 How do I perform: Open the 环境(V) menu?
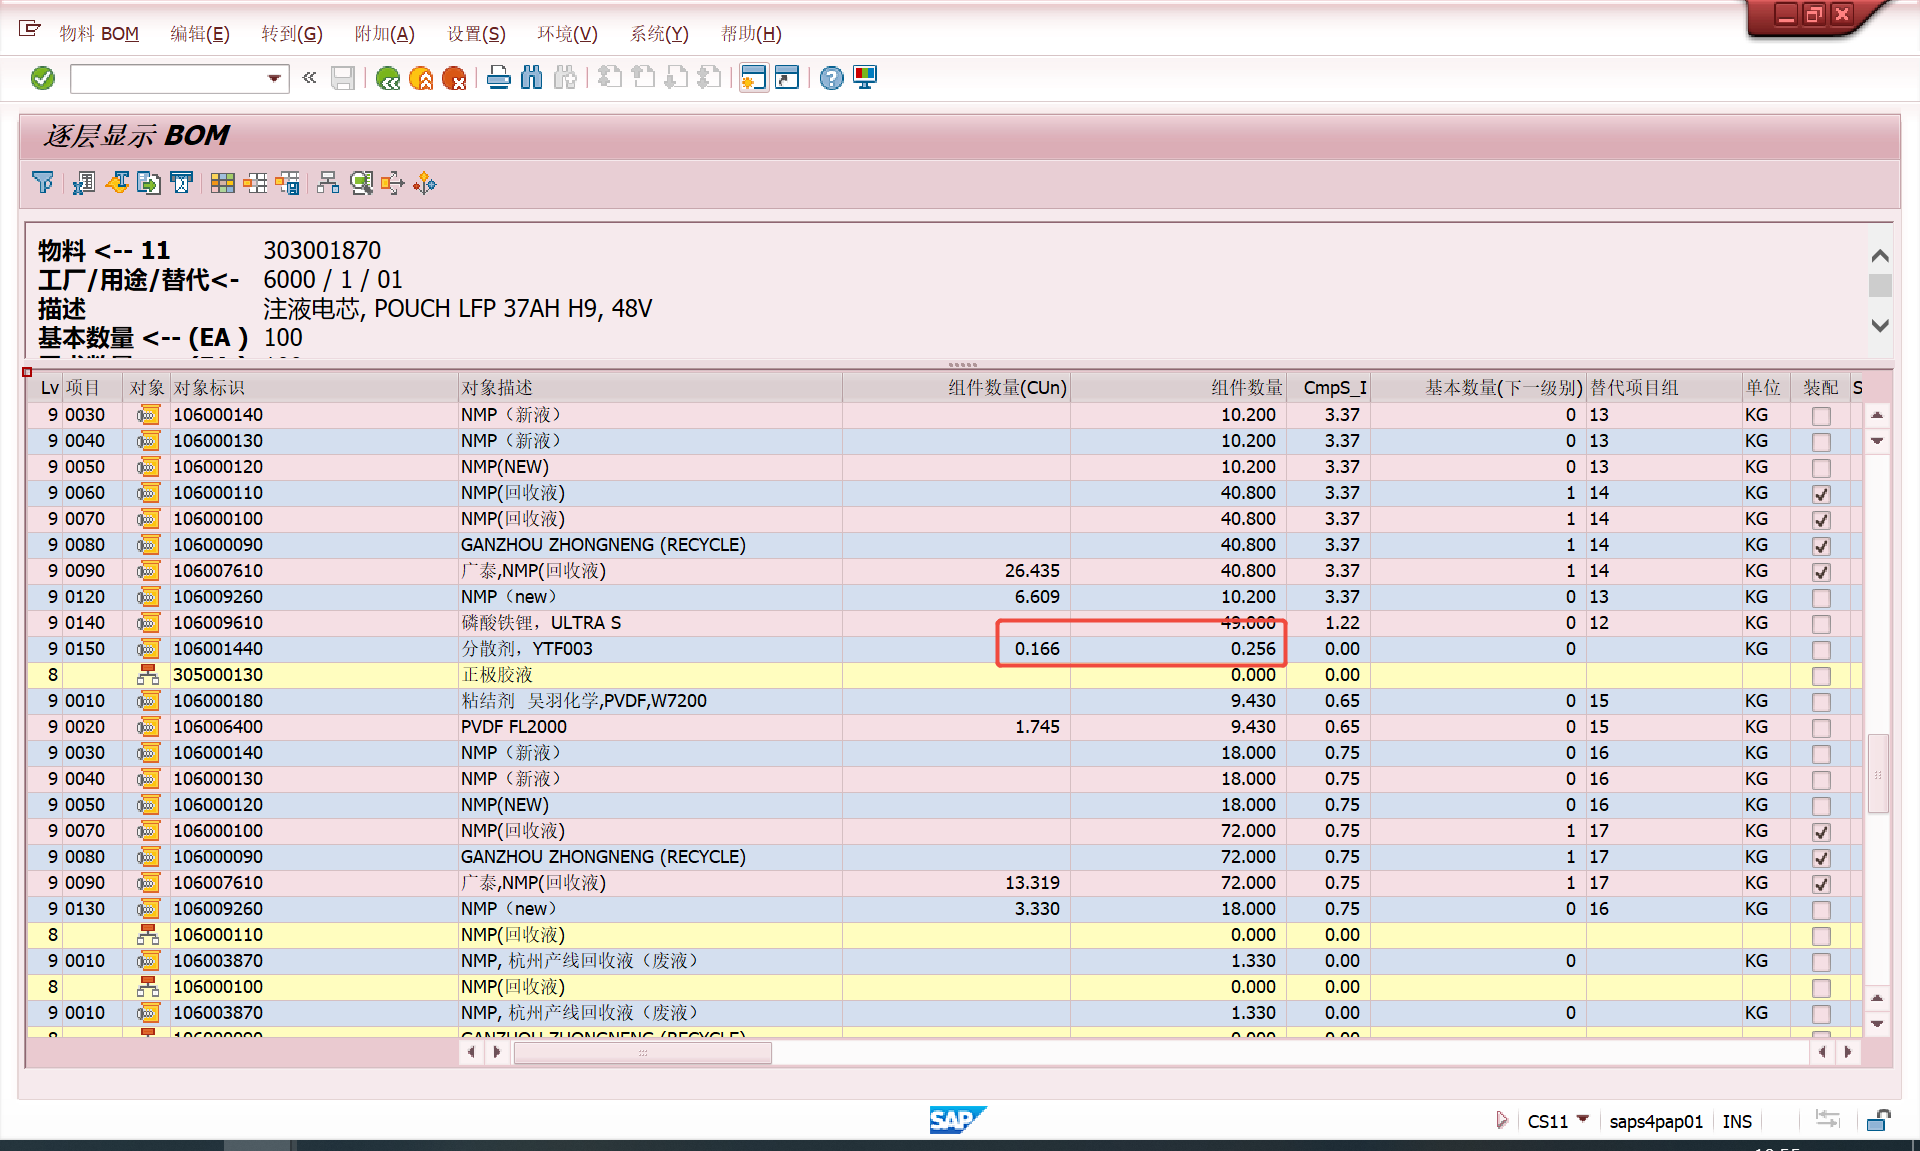566,34
